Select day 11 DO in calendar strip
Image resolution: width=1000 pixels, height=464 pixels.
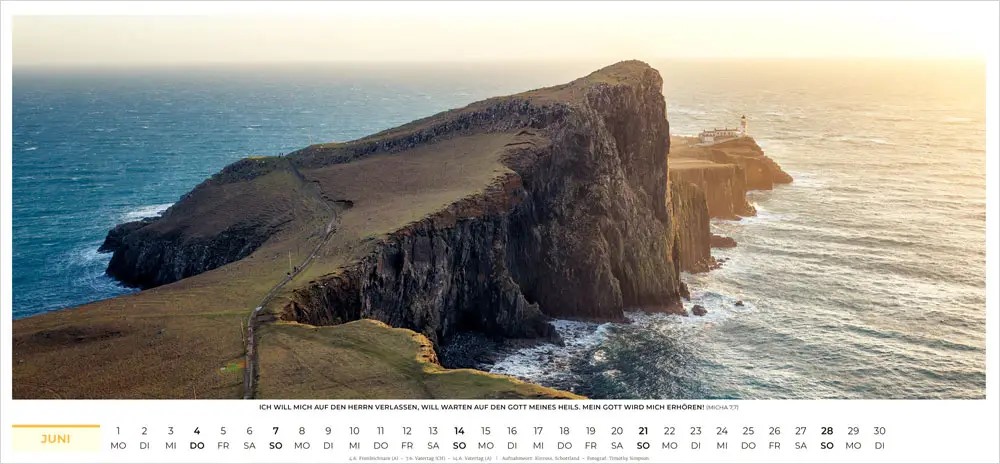point(381,438)
